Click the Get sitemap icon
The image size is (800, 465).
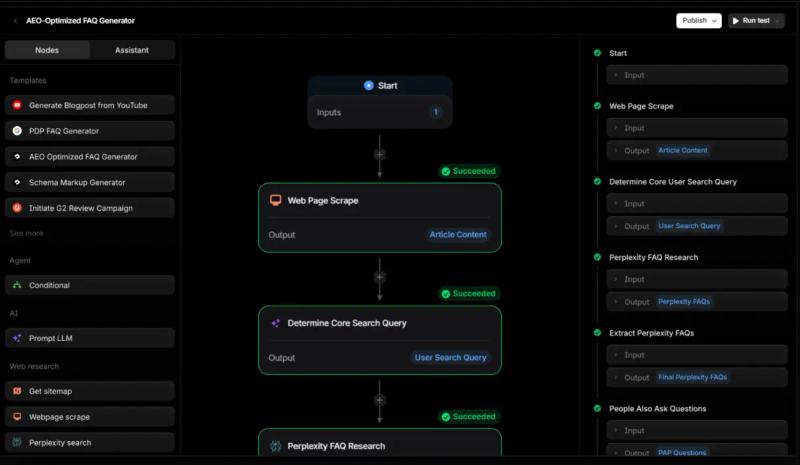click(x=17, y=391)
